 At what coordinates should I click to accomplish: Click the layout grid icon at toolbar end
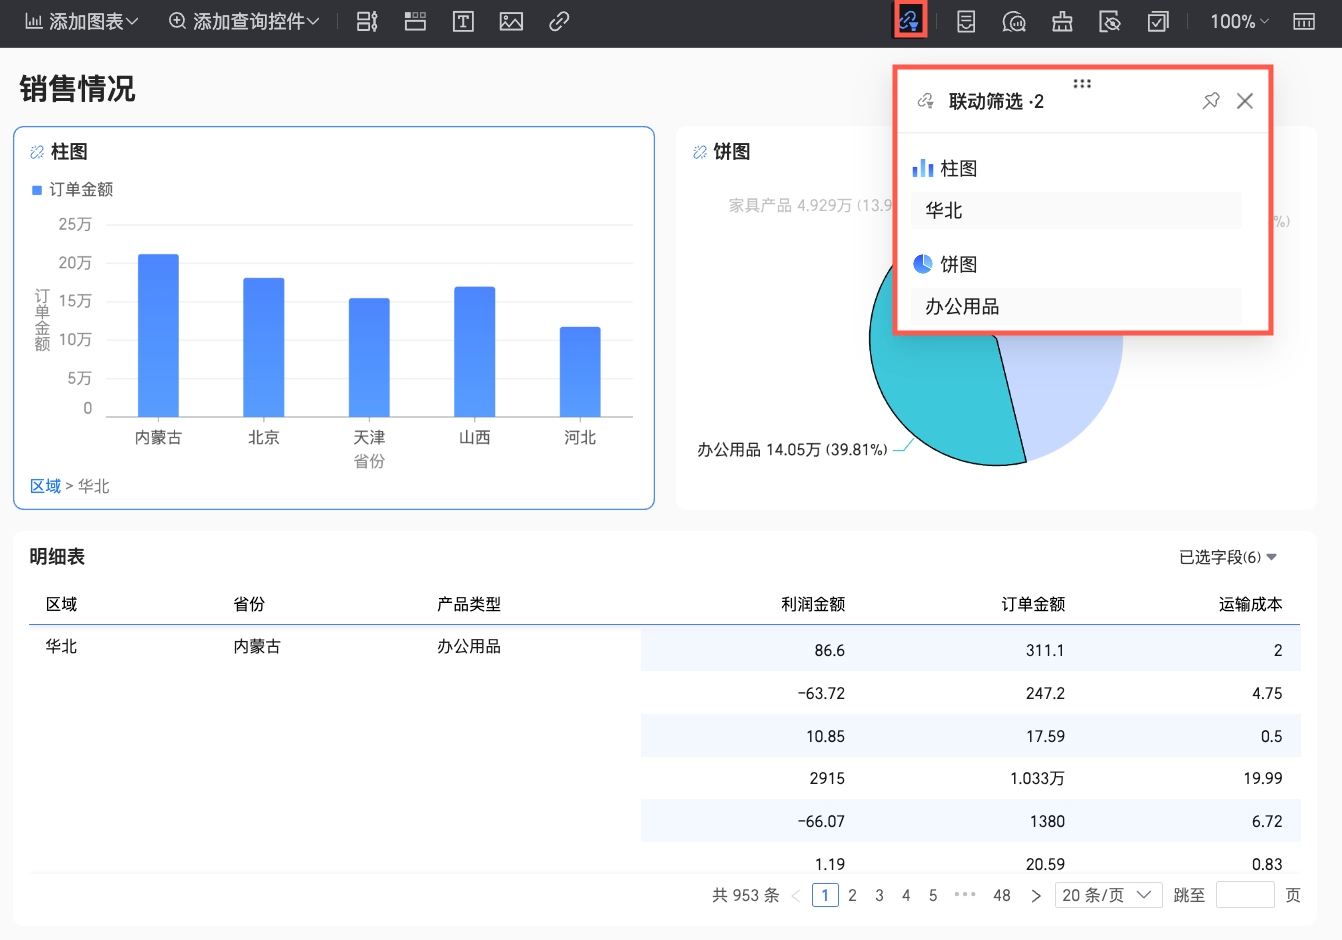[x=1304, y=21]
